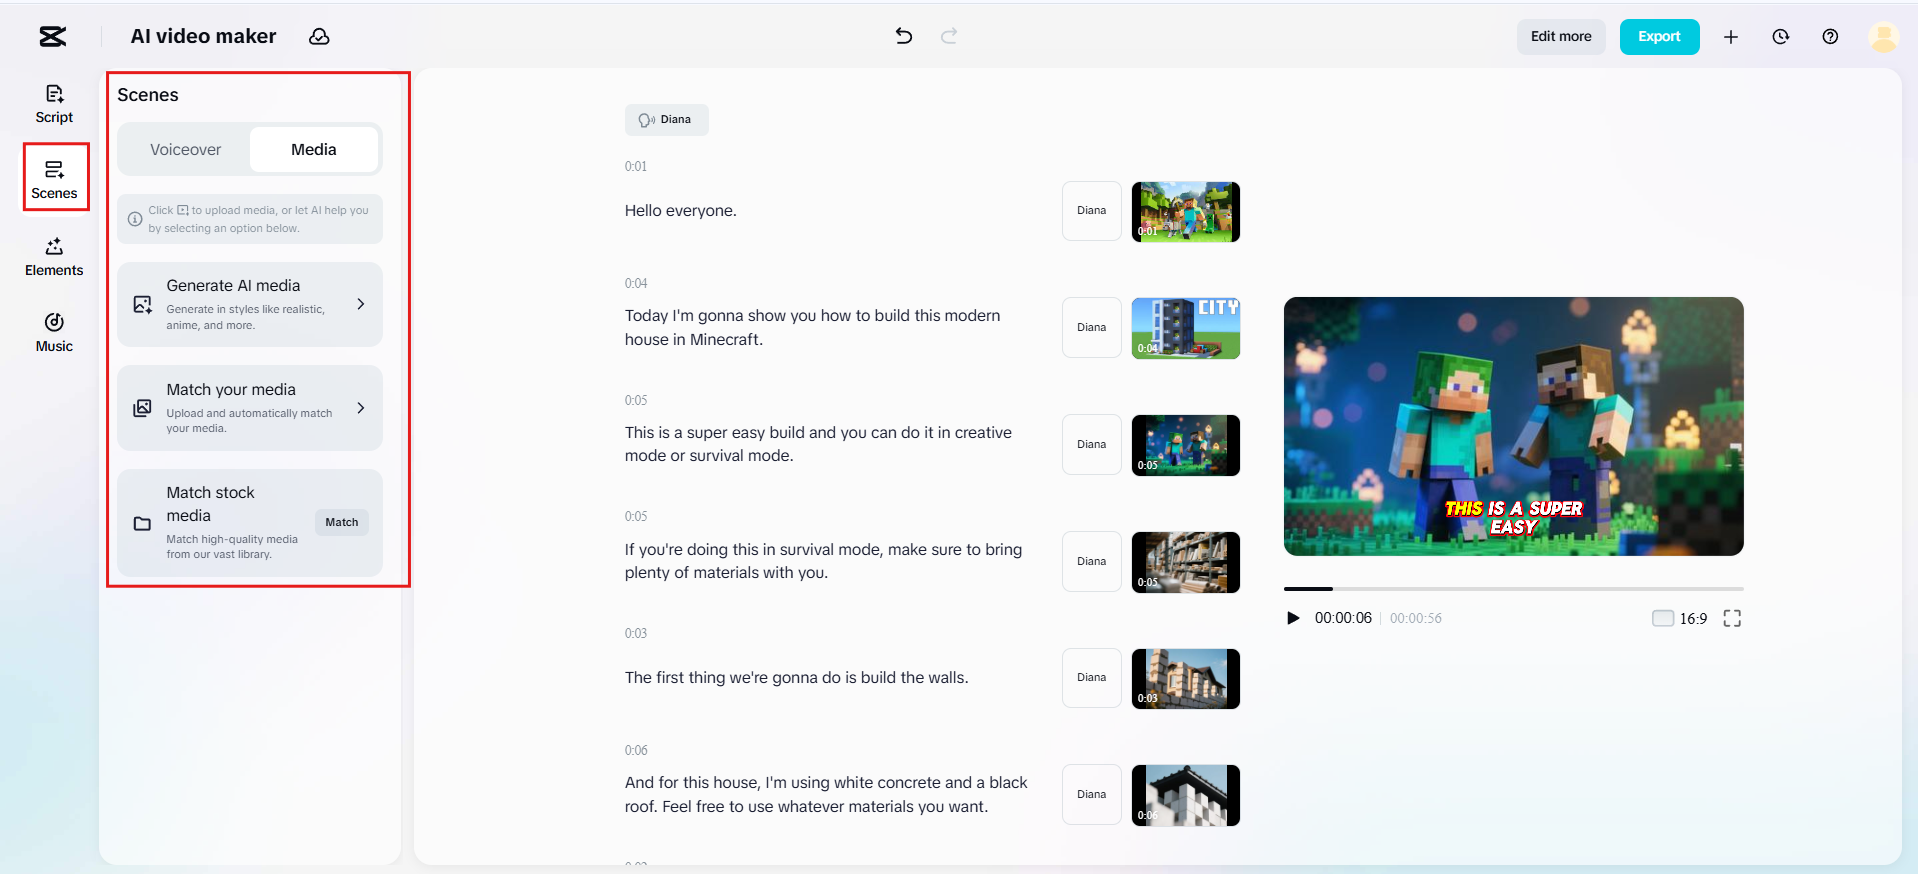Image resolution: width=1918 pixels, height=874 pixels.
Task: Click the Edit more button
Action: tap(1561, 37)
